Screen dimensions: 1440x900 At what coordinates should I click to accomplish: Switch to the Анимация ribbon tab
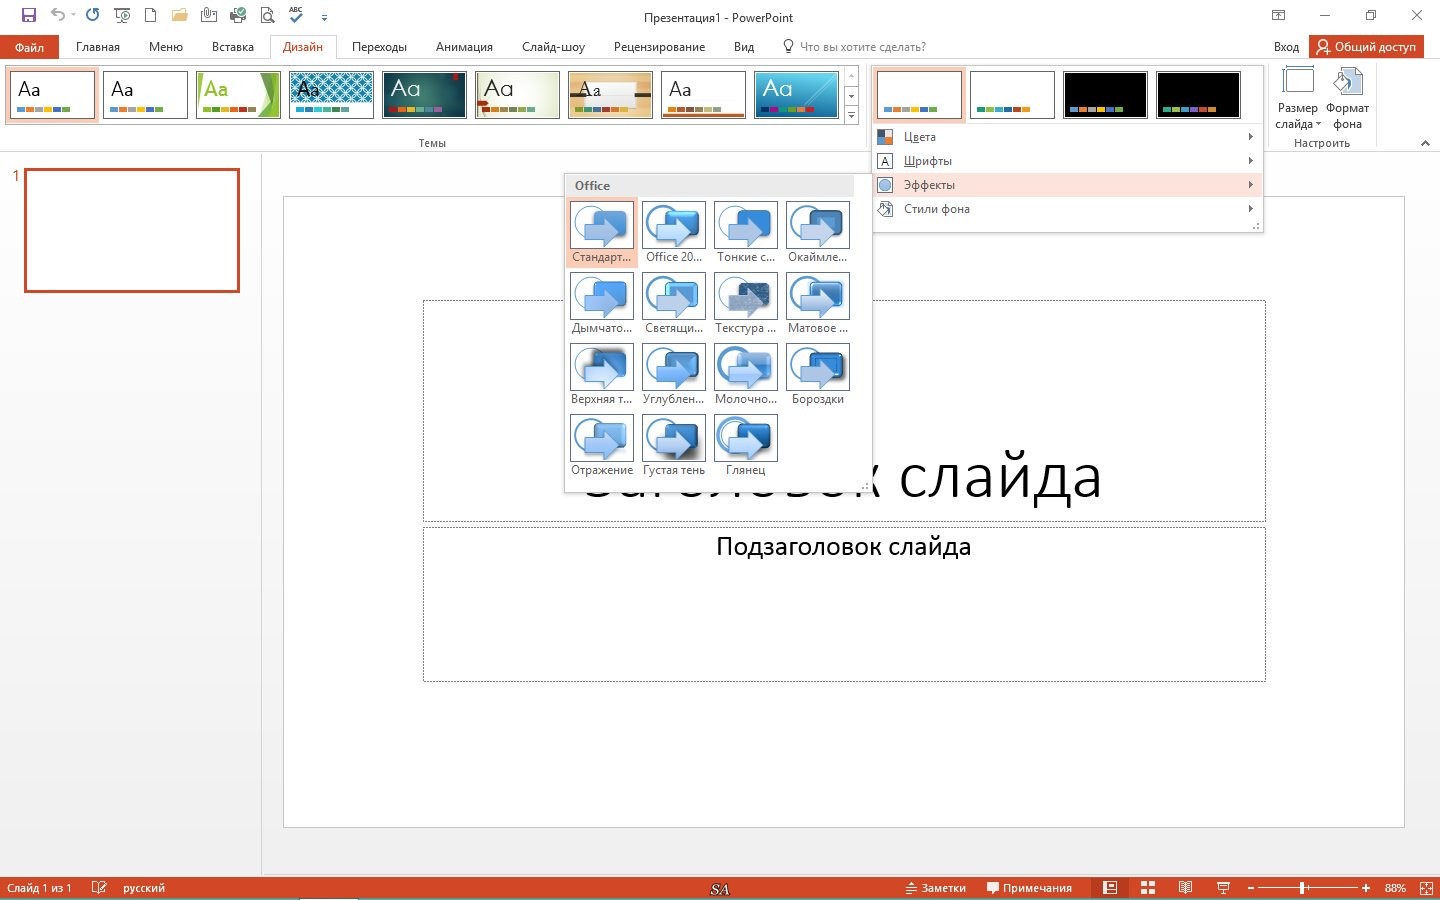click(464, 47)
